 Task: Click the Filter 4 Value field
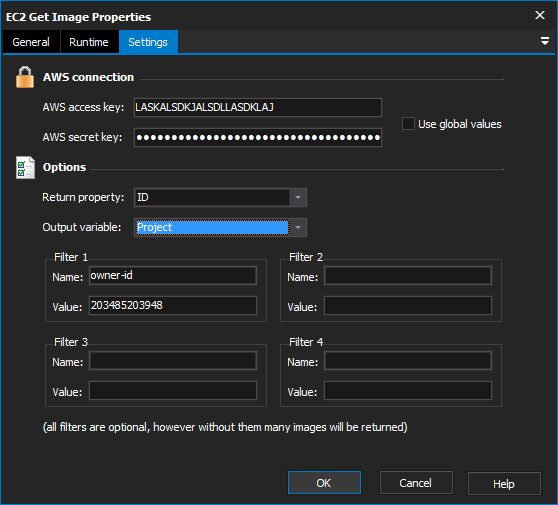407,390
